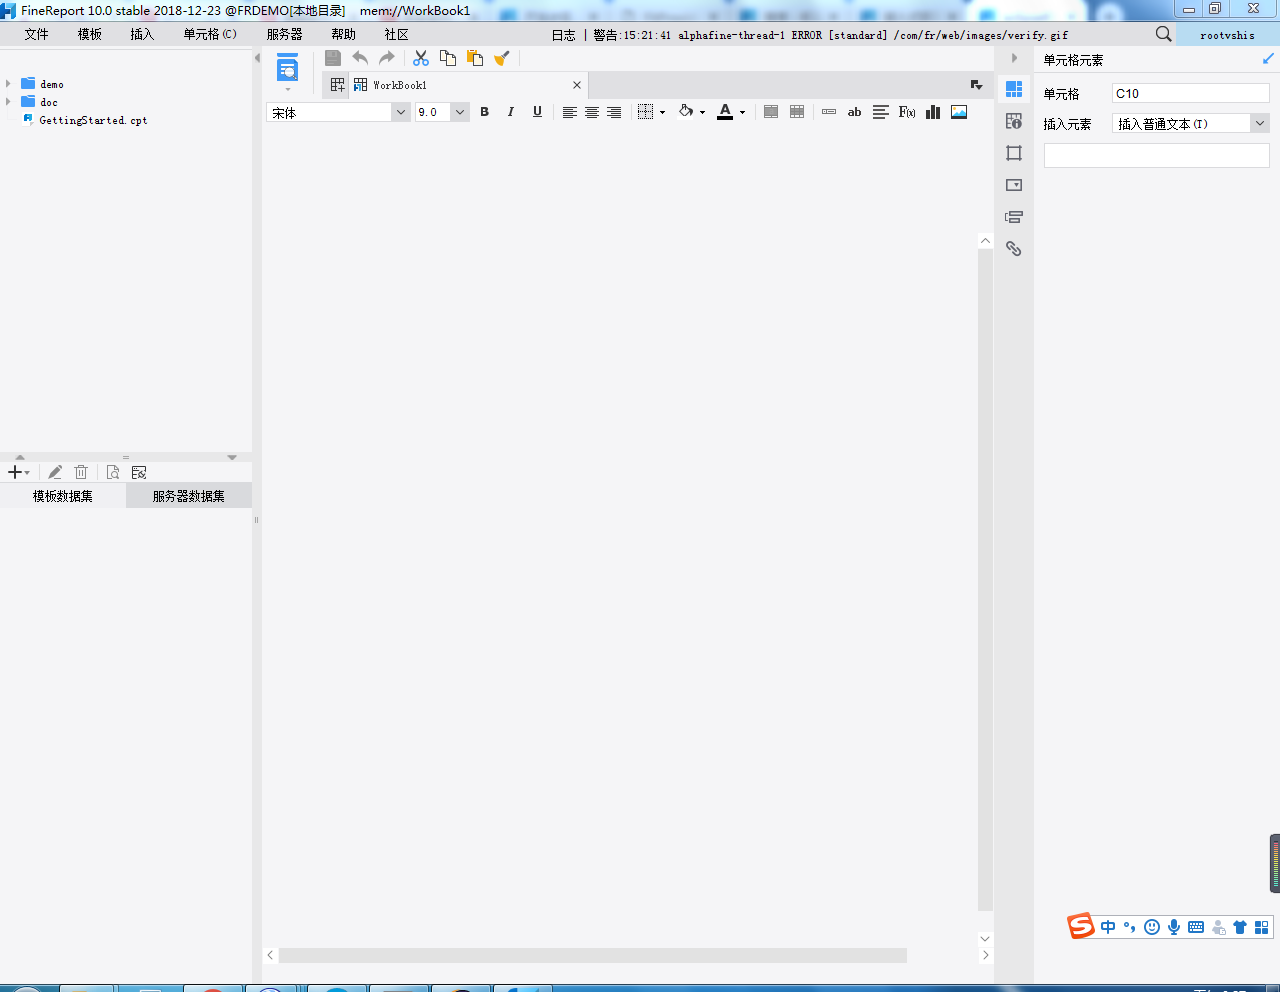The width and height of the screenshot is (1280, 992).
Task: Toggle underline formatting
Action: tap(537, 112)
